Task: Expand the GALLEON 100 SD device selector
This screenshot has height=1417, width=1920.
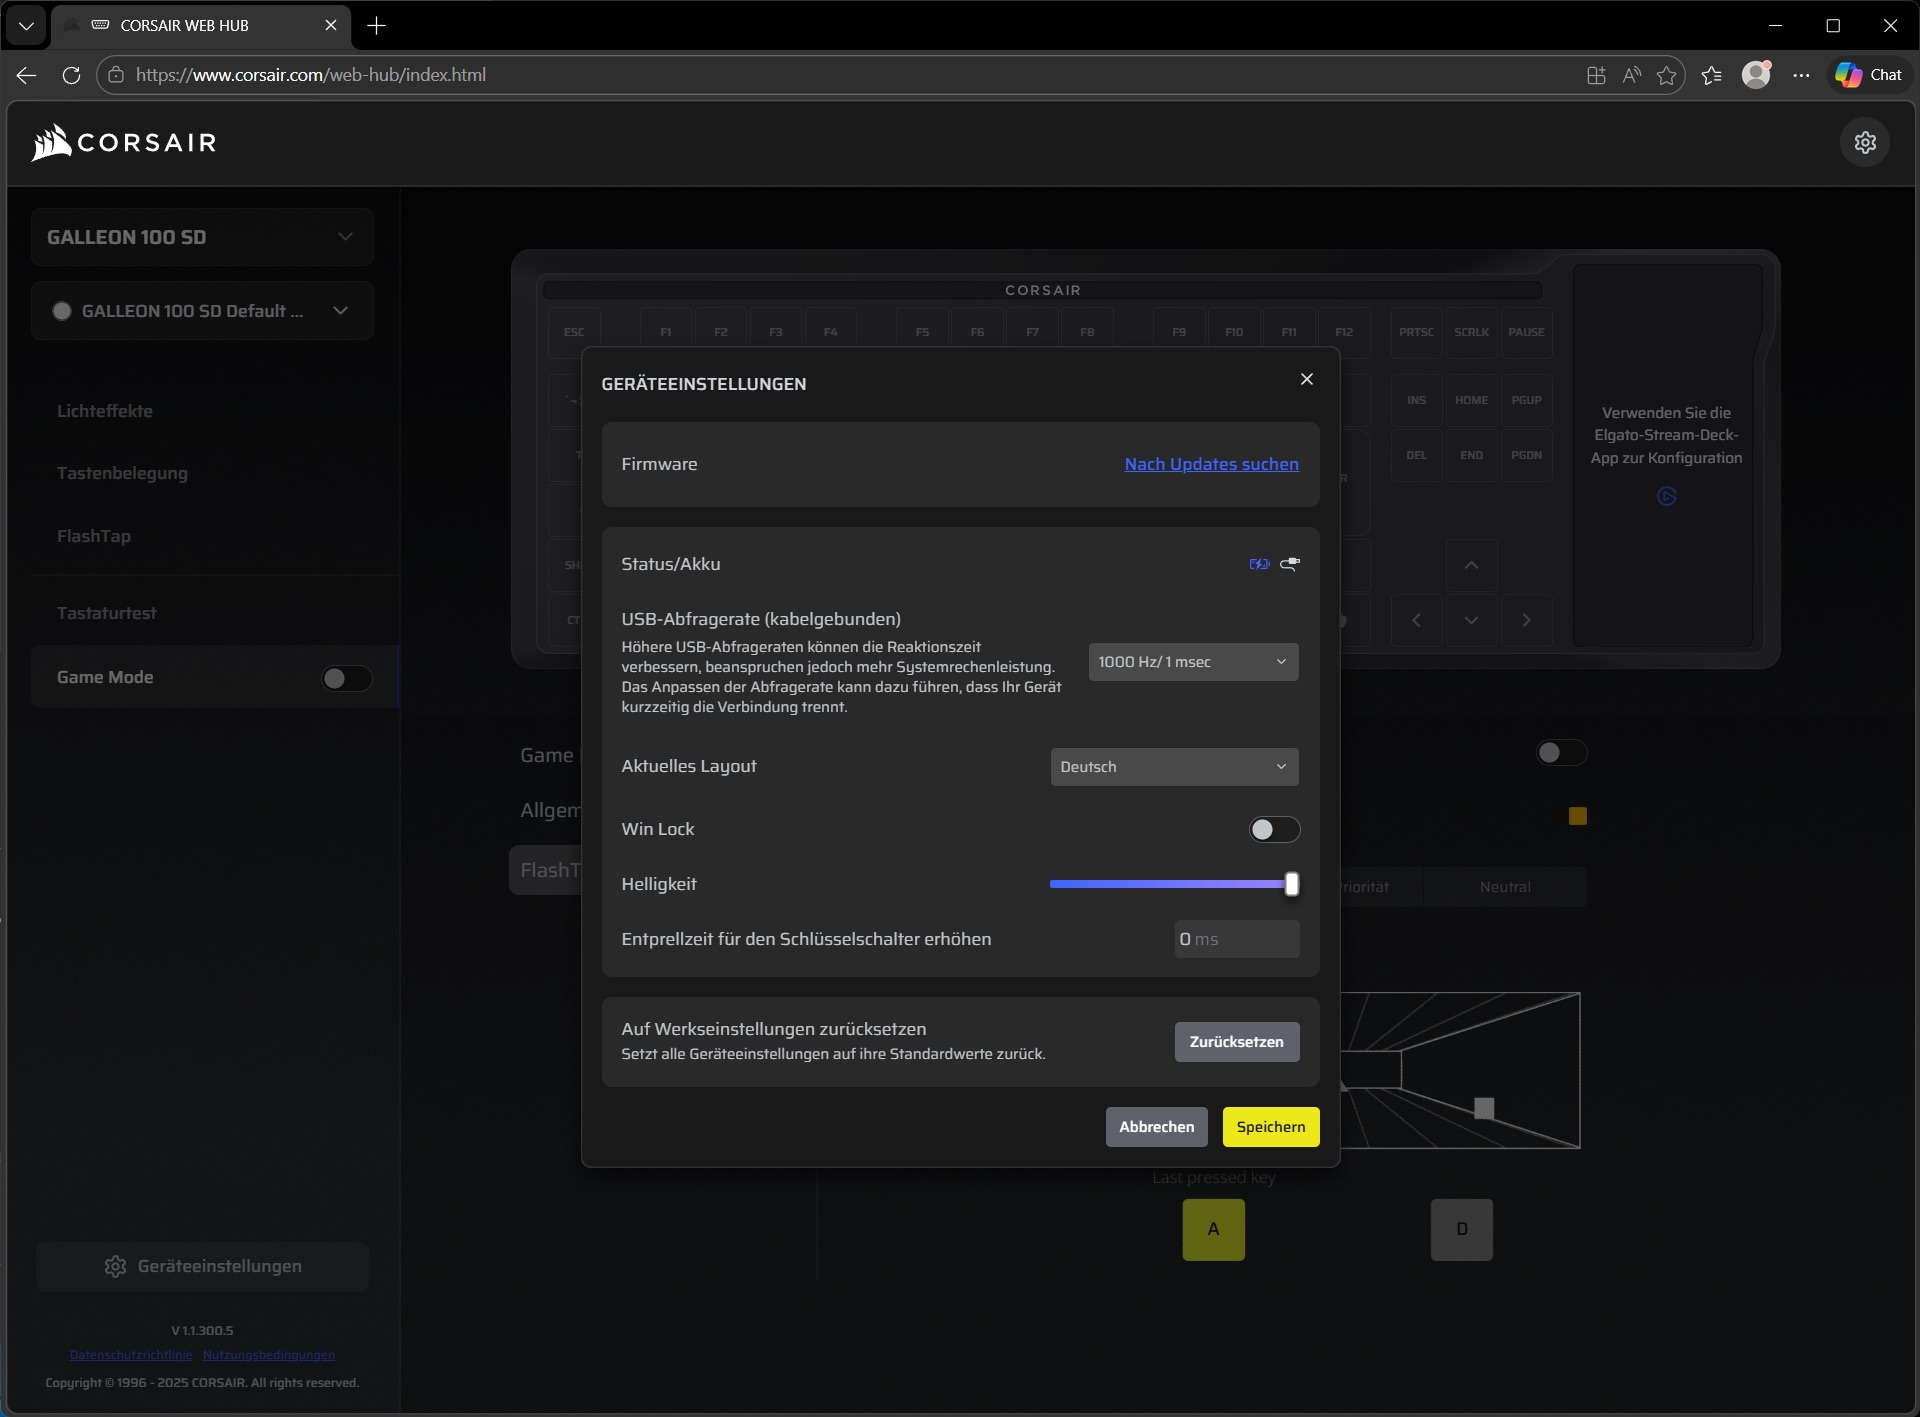Action: click(202, 237)
